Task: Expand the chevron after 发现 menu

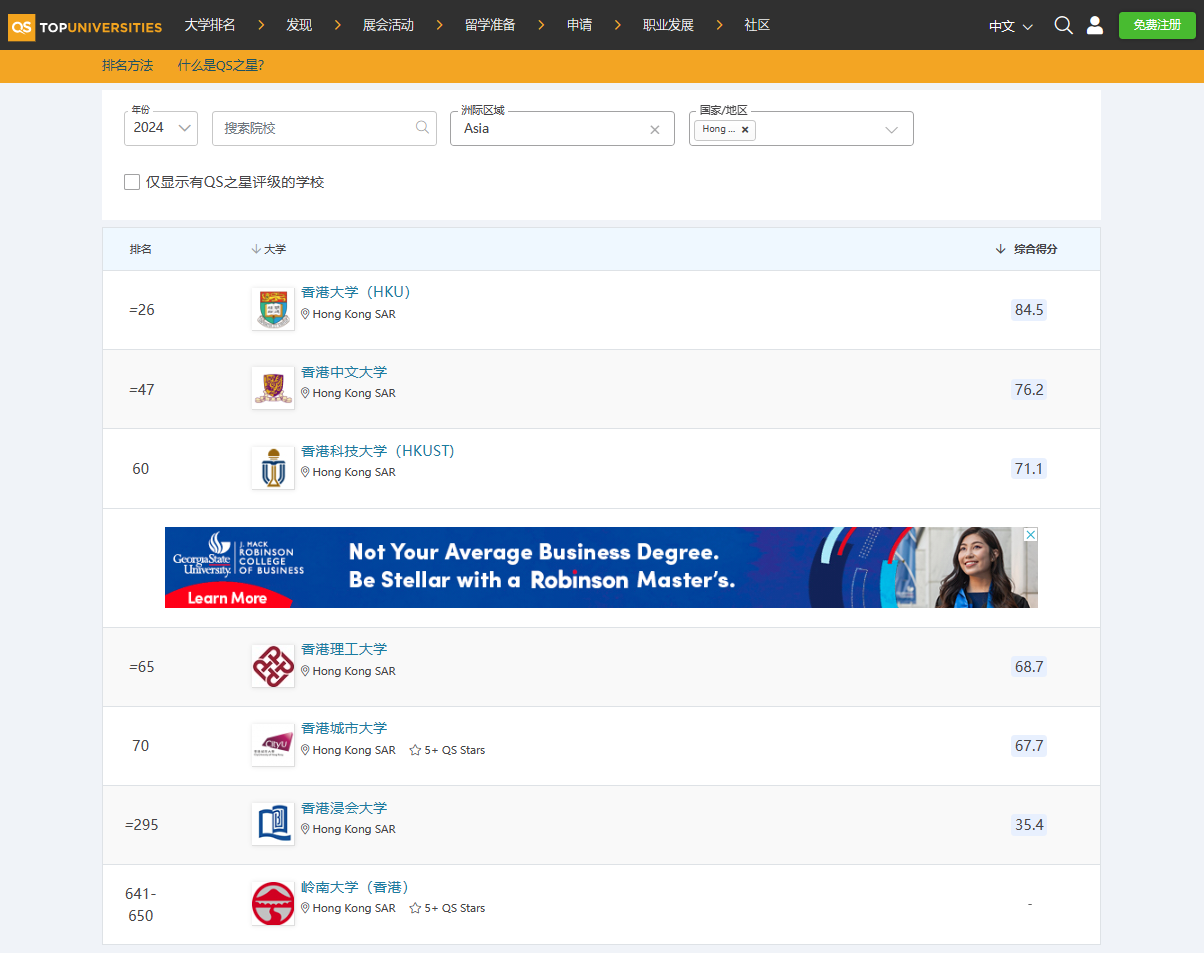Action: (338, 25)
